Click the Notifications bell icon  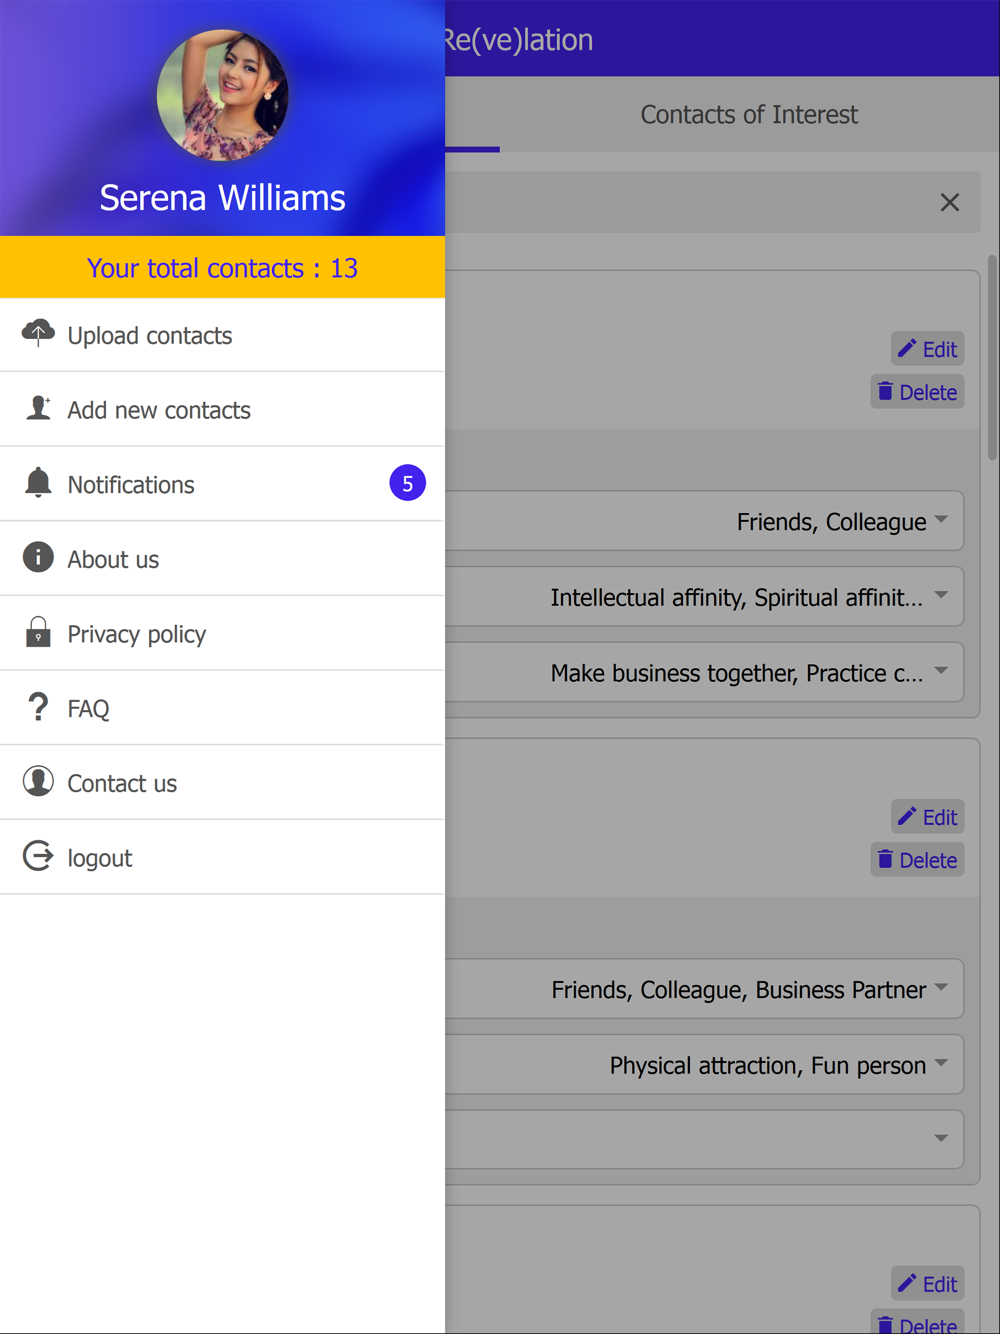click(38, 483)
